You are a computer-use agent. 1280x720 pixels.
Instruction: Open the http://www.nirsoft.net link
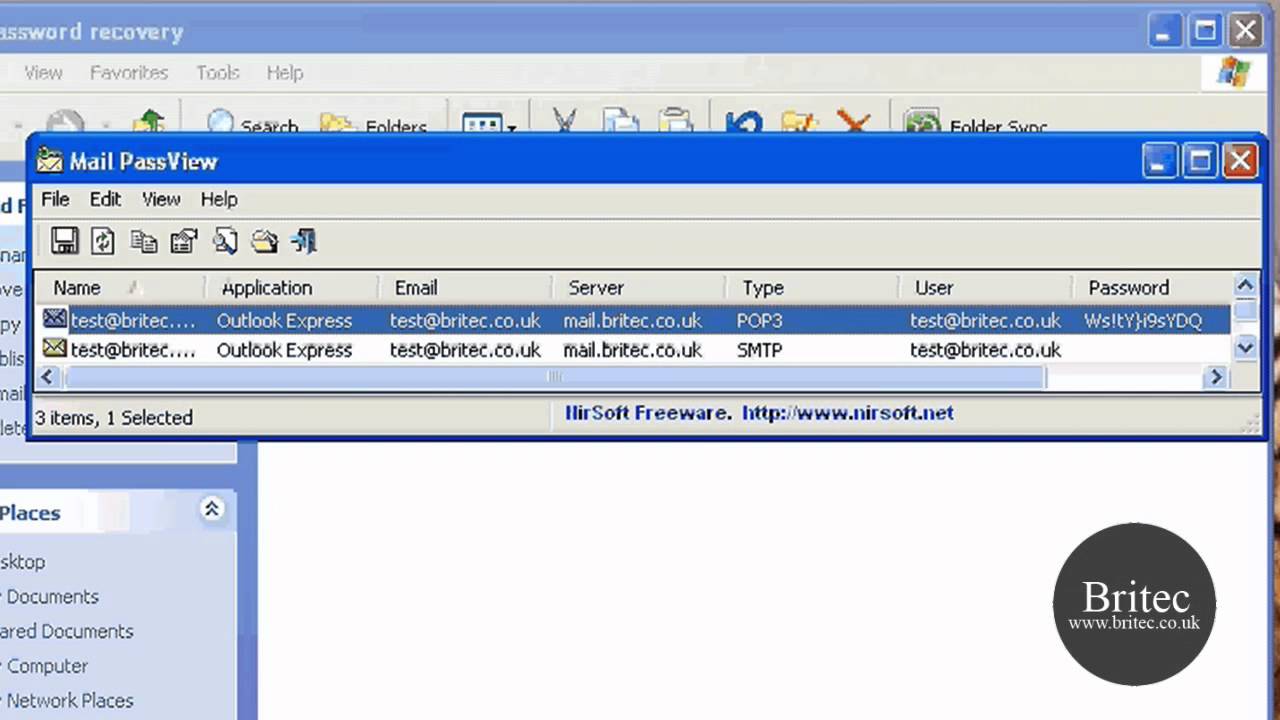click(x=848, y=413)
